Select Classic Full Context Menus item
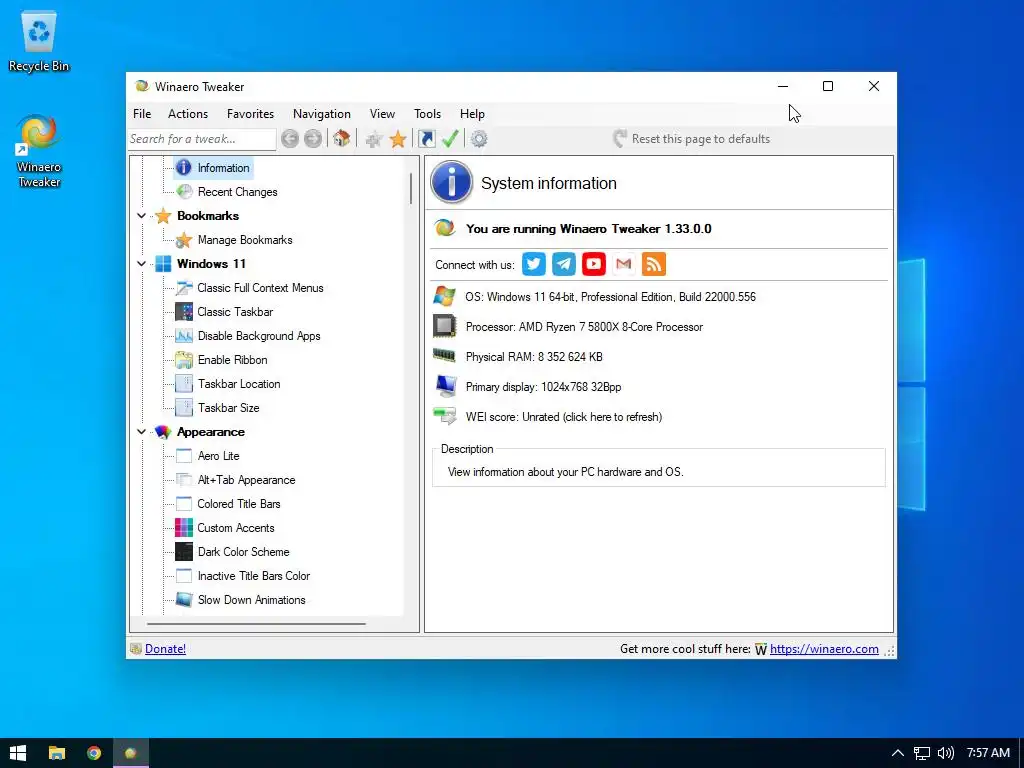 pyautogui.click(x=260, y=287)
